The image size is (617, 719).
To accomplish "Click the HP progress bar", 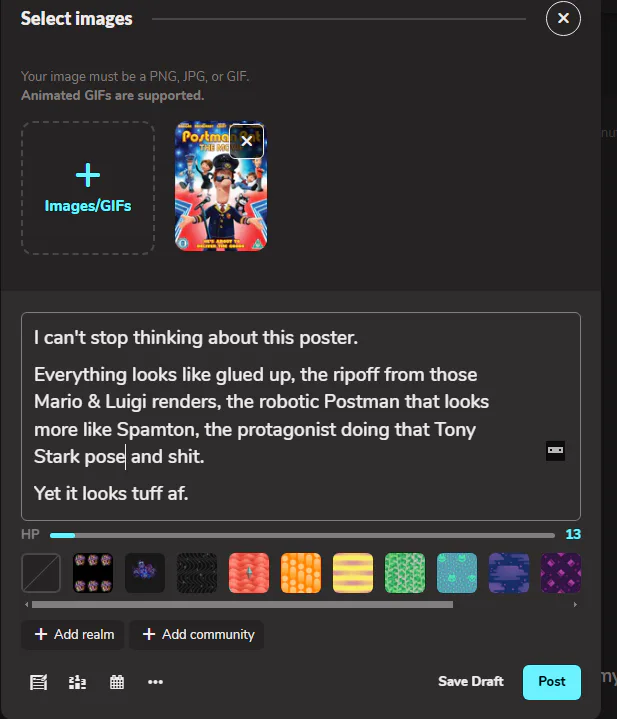I will tap(302, 535).
